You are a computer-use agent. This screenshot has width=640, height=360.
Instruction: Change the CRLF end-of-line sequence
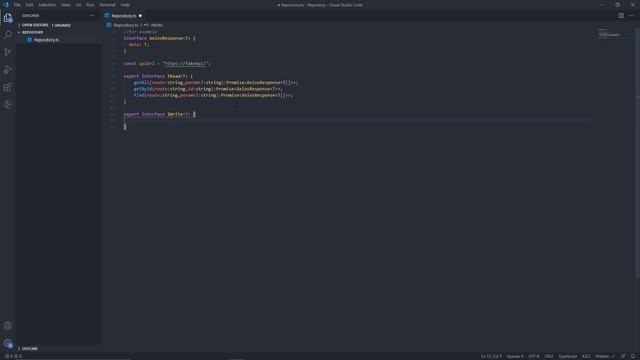549,356
